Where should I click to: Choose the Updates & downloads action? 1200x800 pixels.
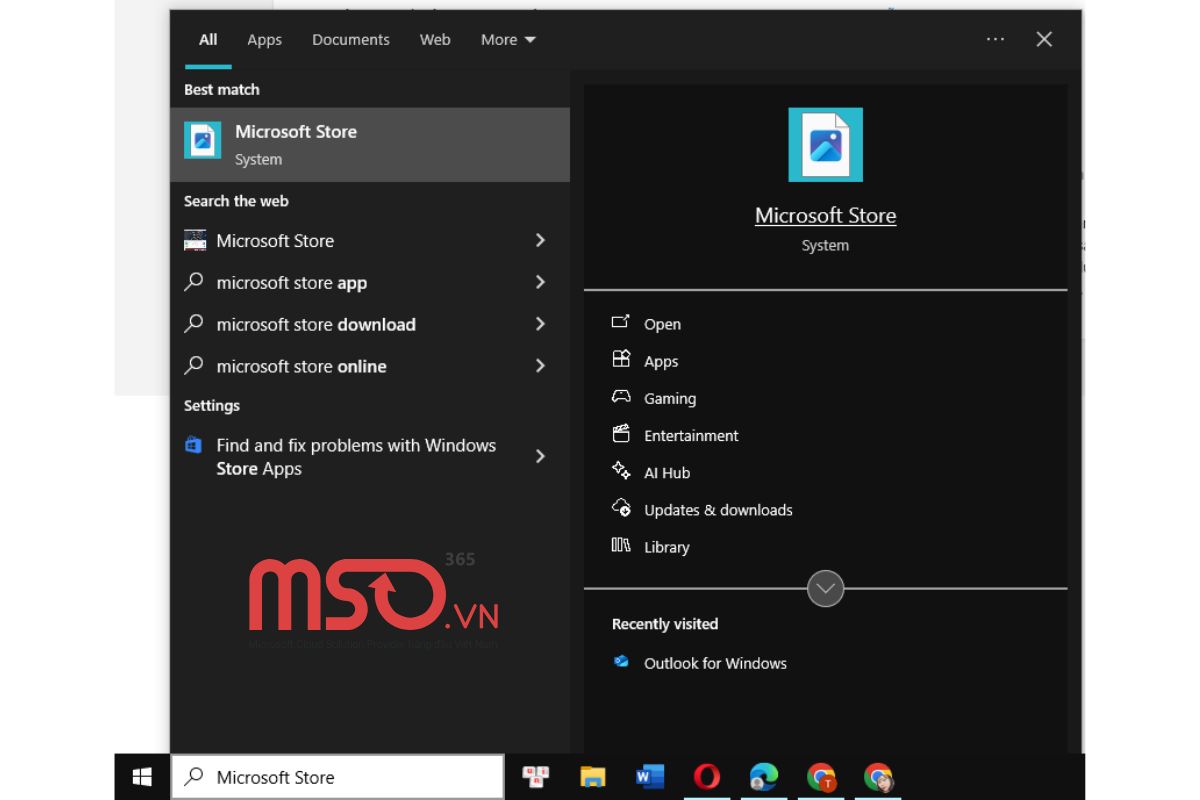point(718,509)
